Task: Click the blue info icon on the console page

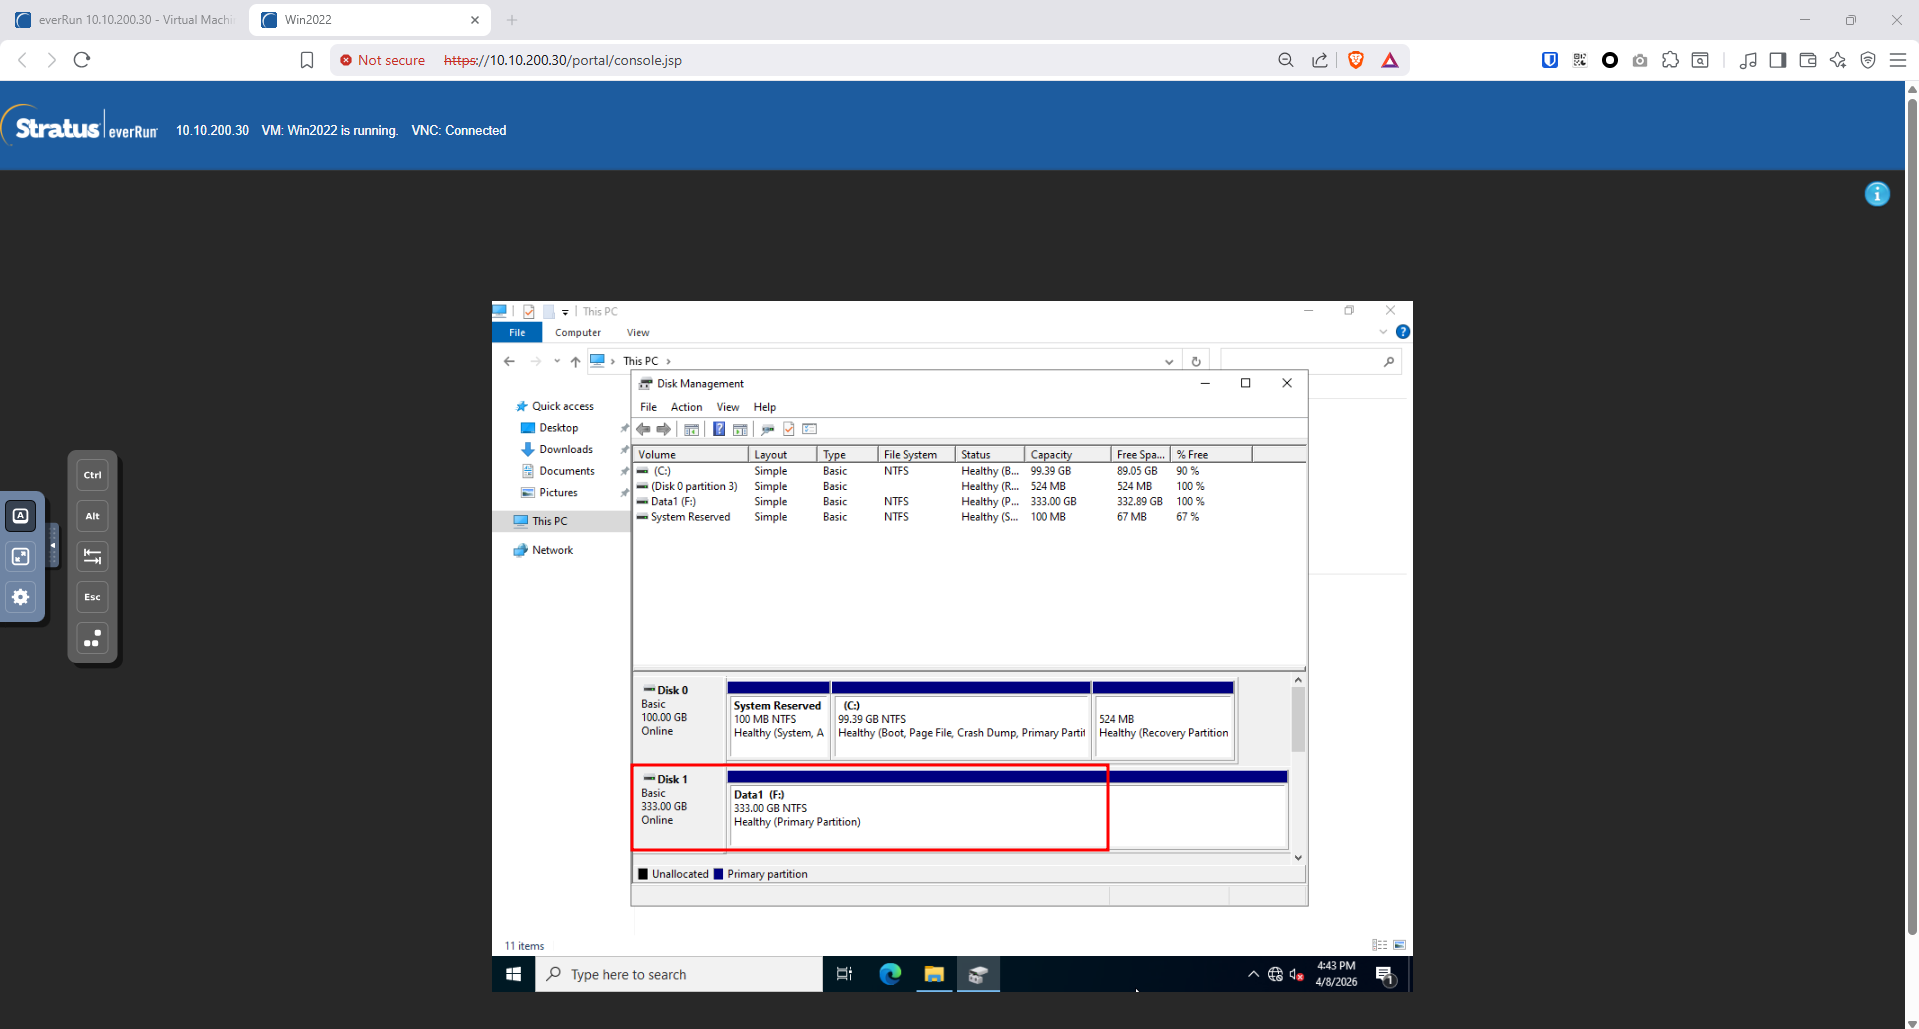Action: coord(1877,194)
